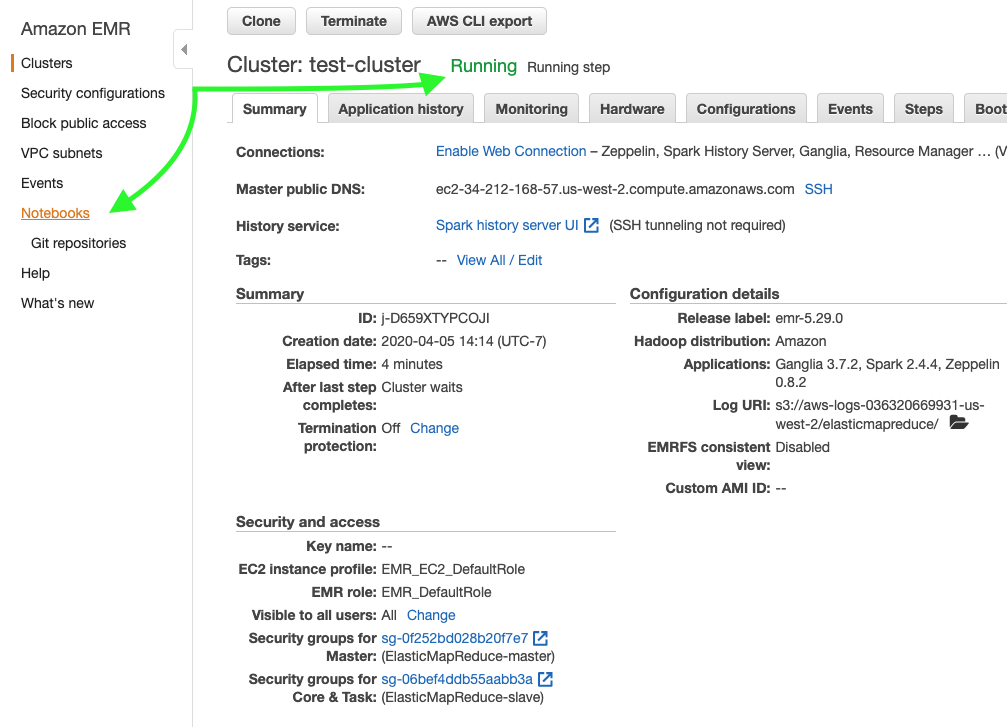
Task: Open Events in the sidebar
Action: click(x=42, y=183)
